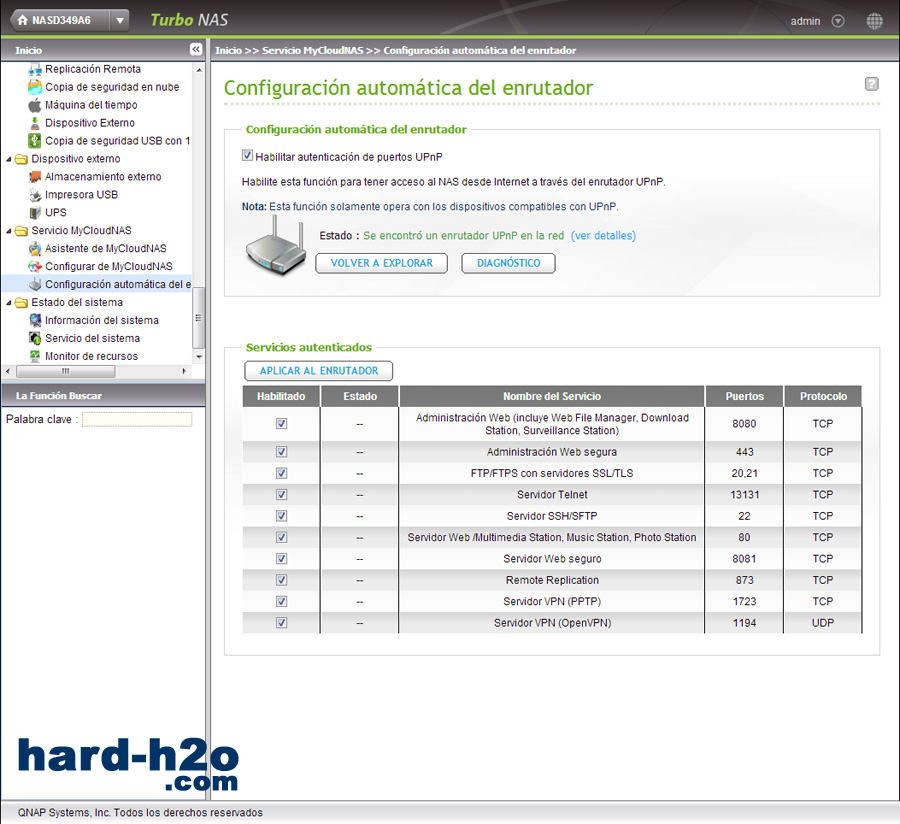
Task: Uncheck Servidor Telnet checkbox
Action: pos(281,494)
